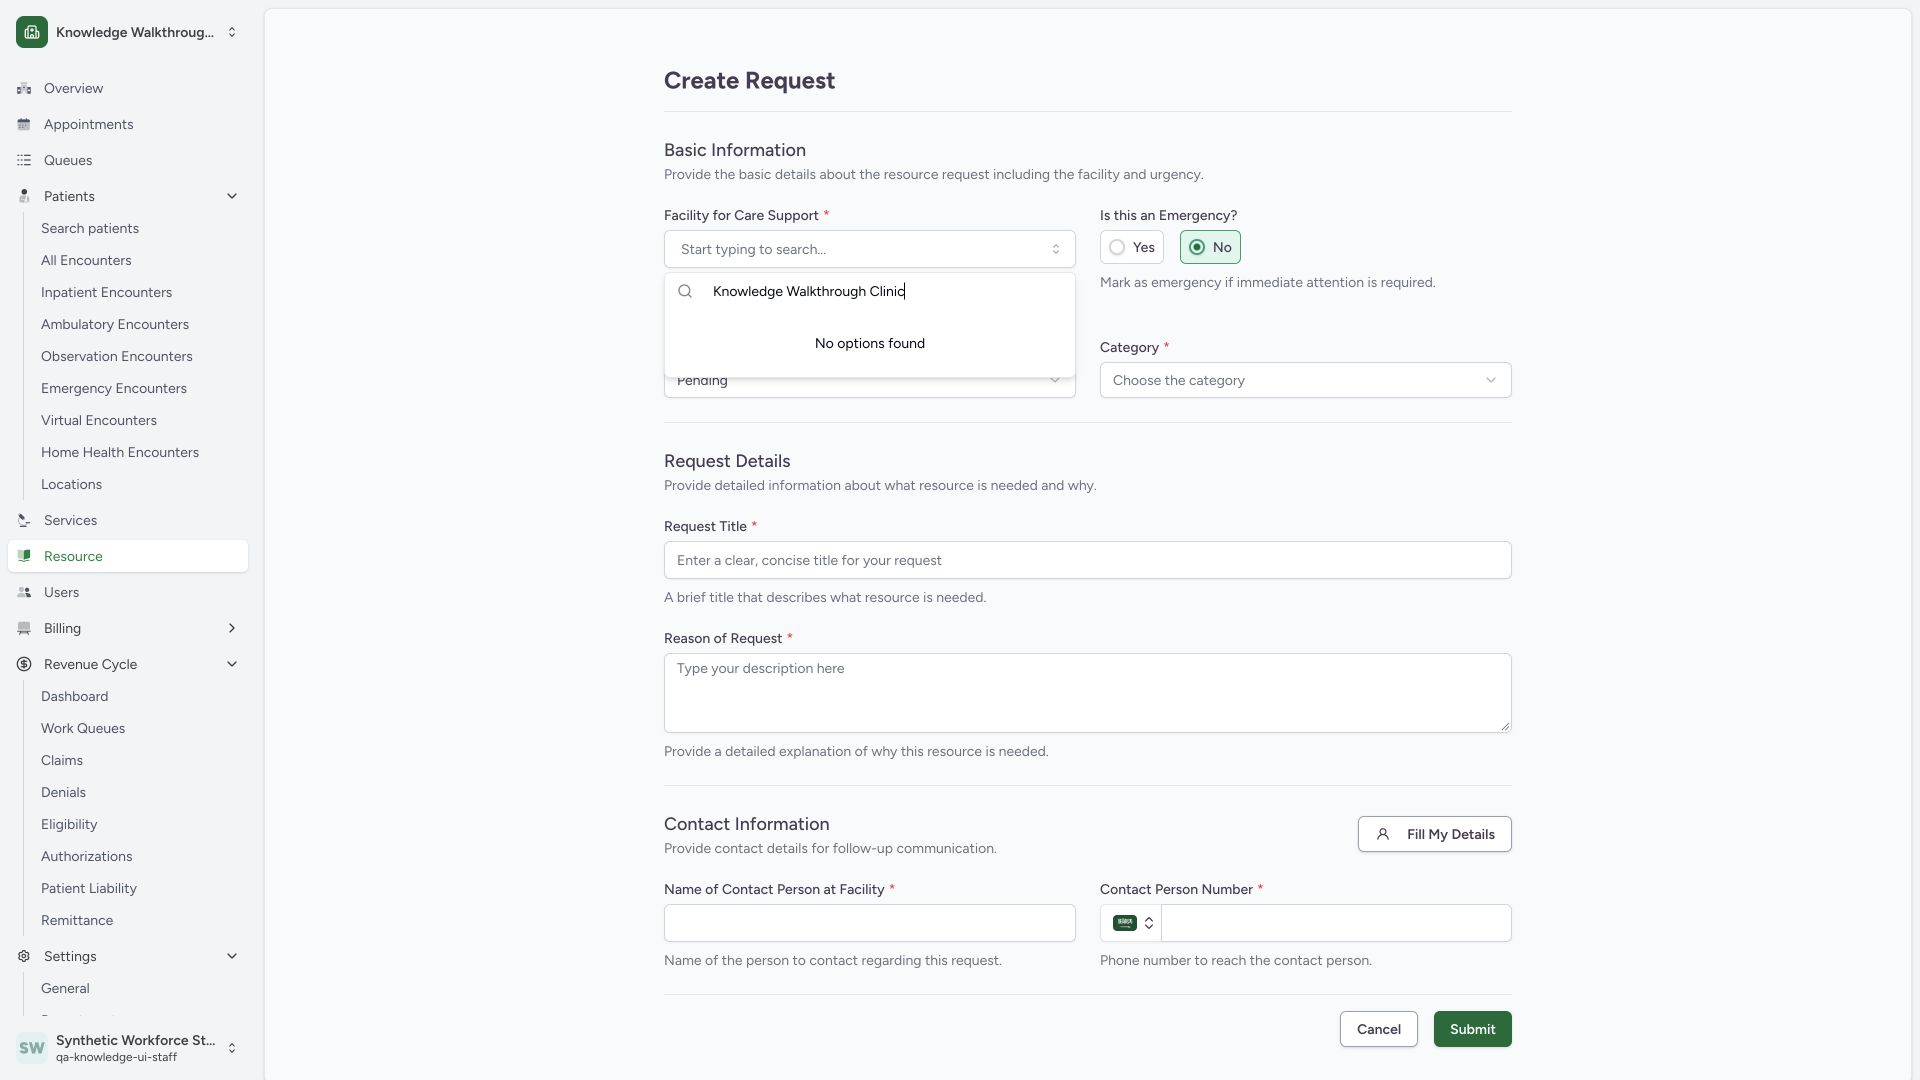Click the Fill My Details button
Screen dimensions: 1920x1080
click(1435, 834)
